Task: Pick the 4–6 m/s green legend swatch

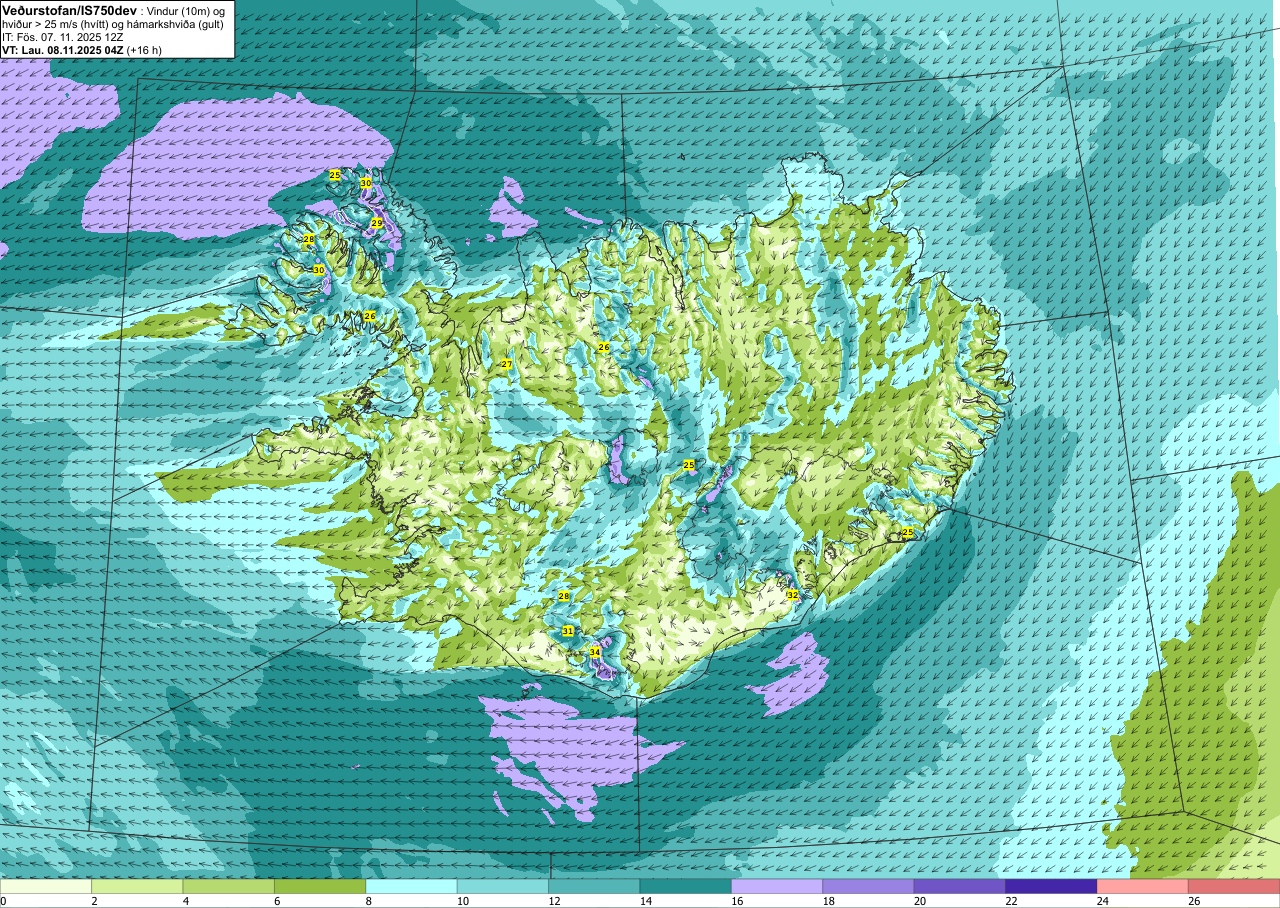Action: click(x=229, y=886)
